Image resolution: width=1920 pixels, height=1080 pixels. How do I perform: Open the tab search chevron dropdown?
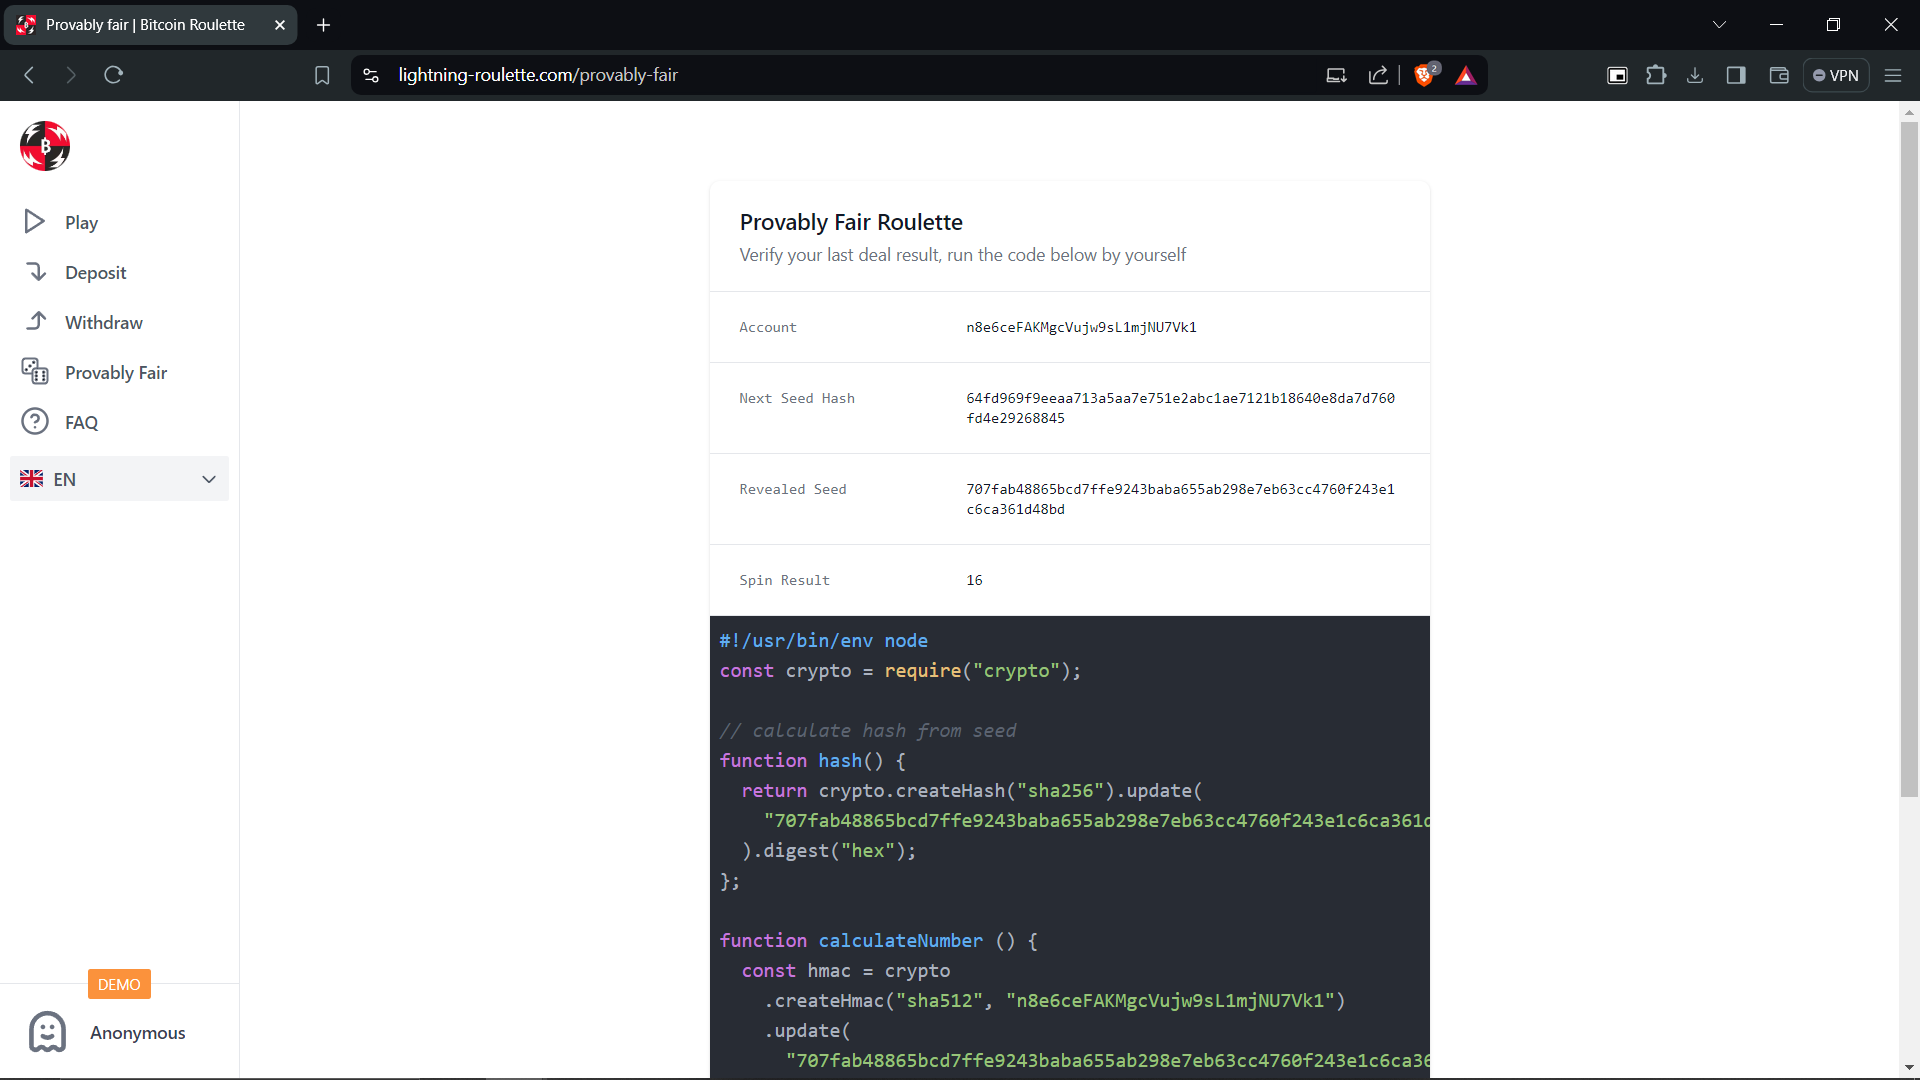tap(1719, 25)
